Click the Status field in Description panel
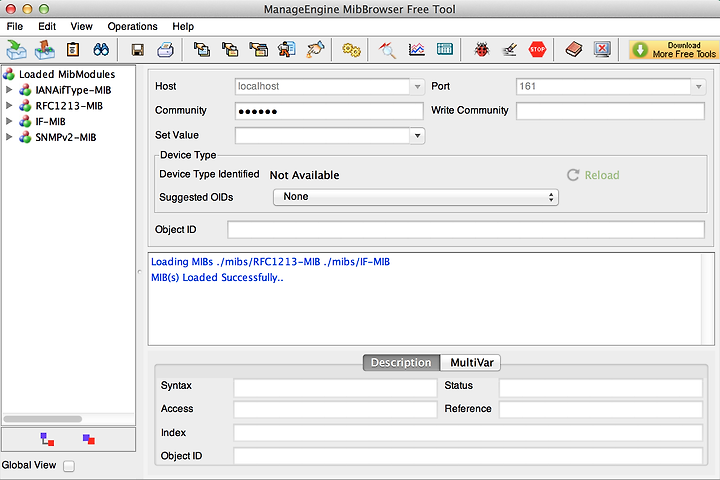The height and width of the screenshot is (480, 720). pyautogui.click(x=601, y=387)
